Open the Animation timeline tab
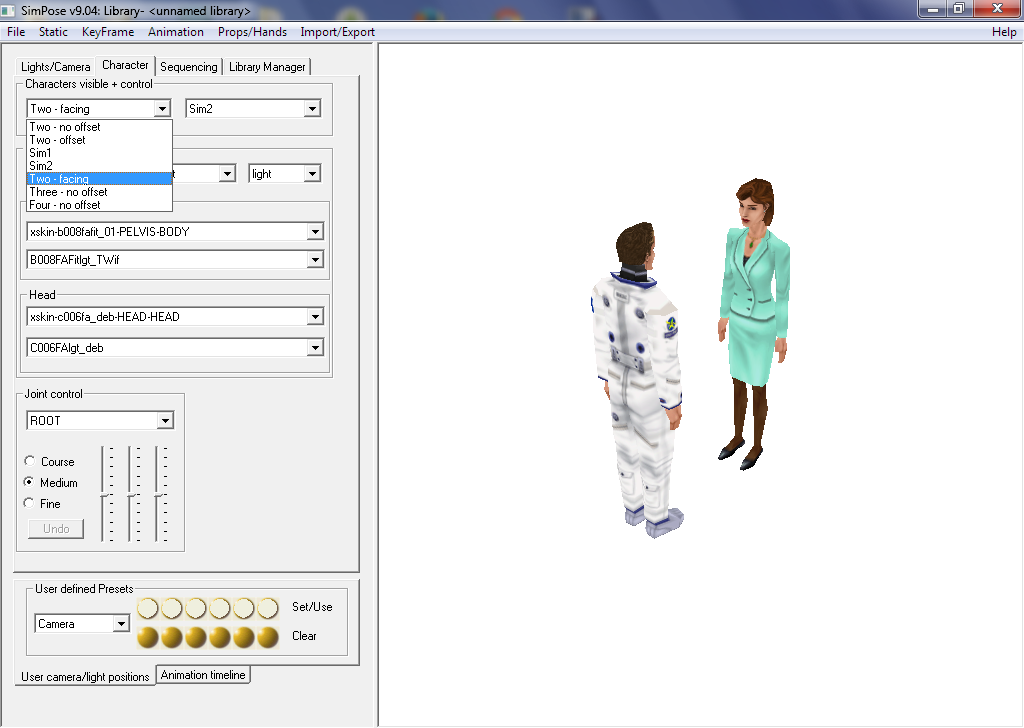The image size is (1024, 728). tap(203, 675)
